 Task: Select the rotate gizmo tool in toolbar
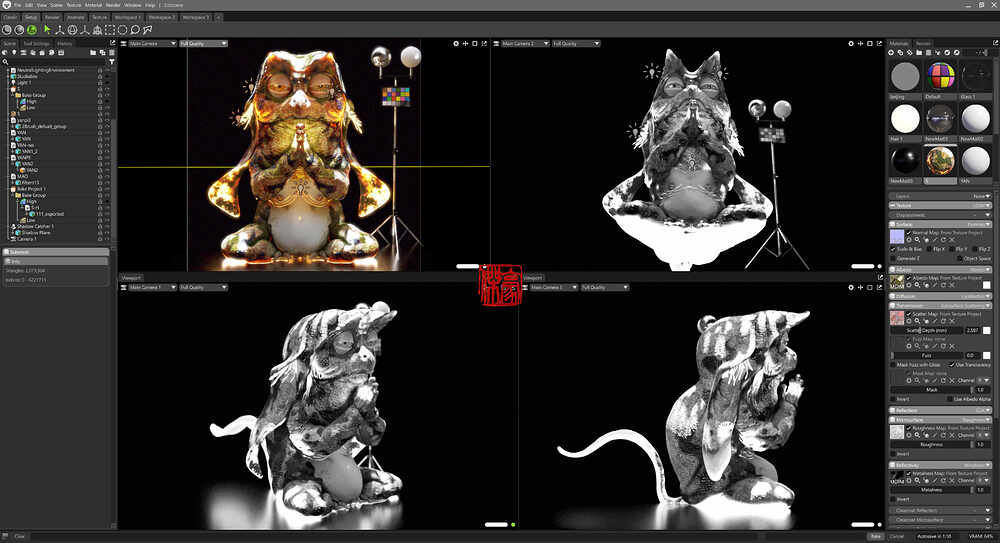point(72,29)
